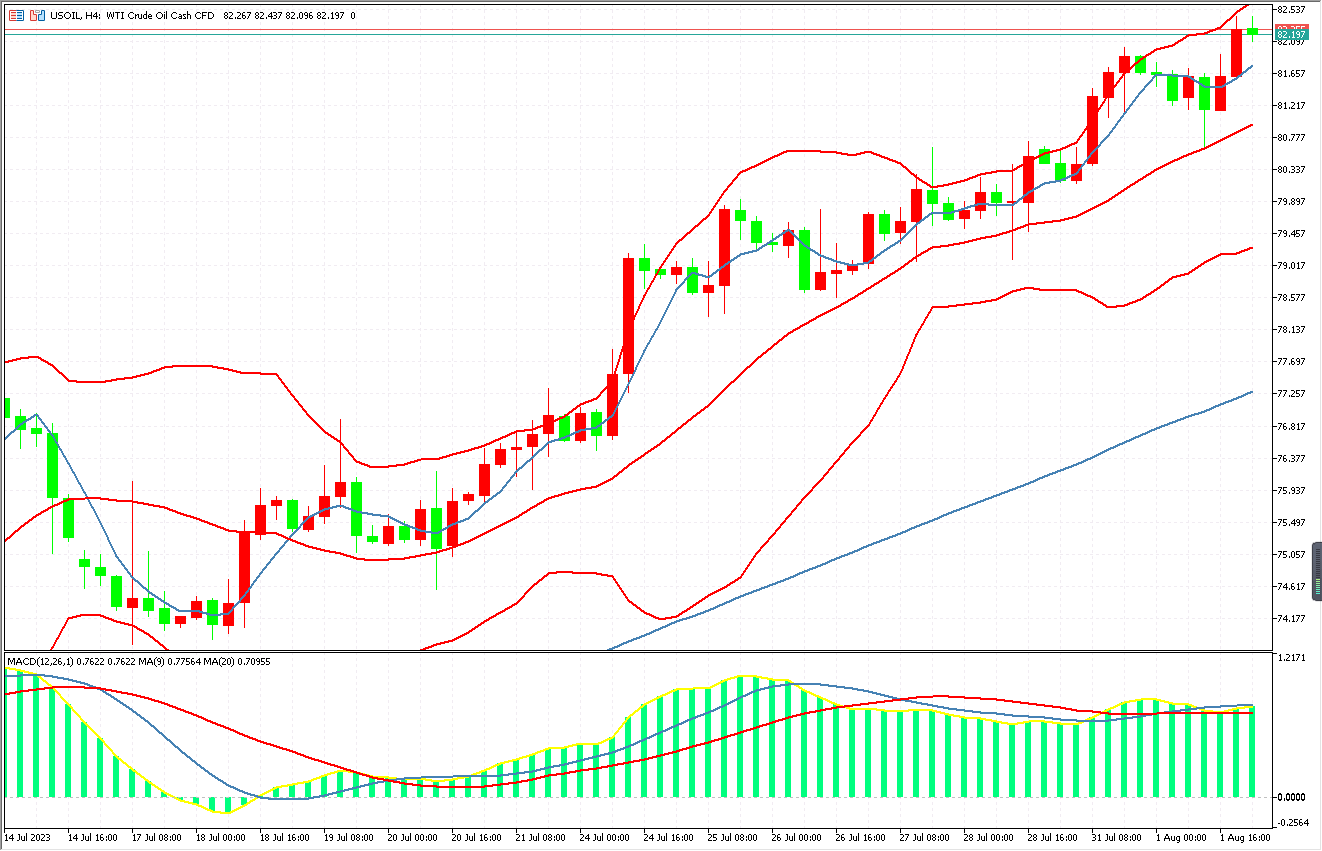
Task: Click the 82.537 price scale label
Action: [x=1289, y=9]
